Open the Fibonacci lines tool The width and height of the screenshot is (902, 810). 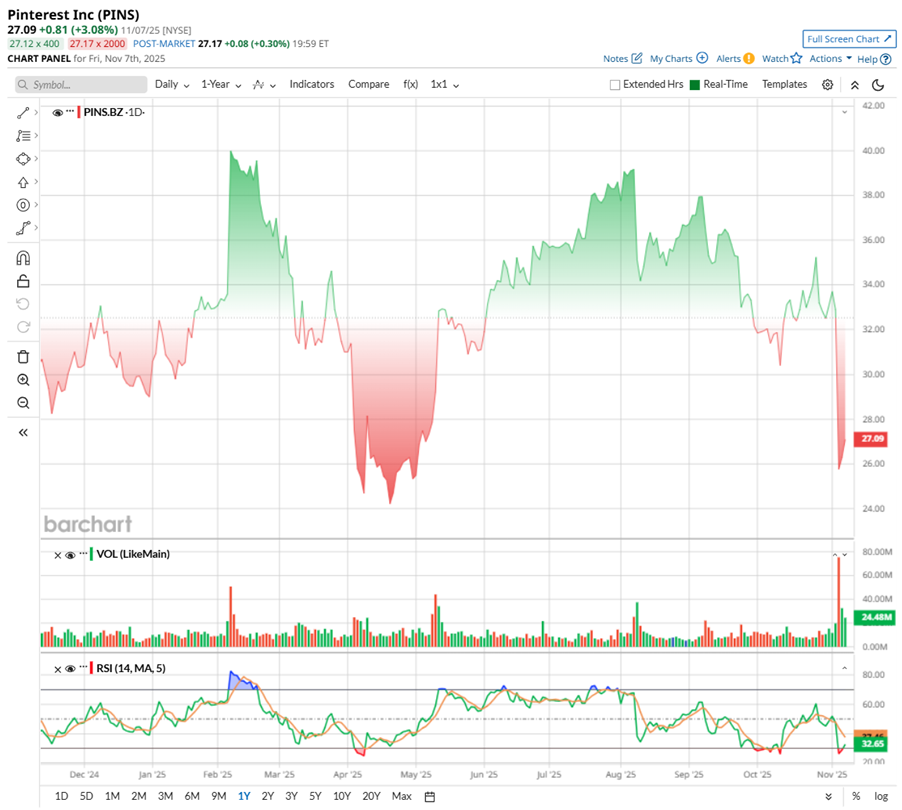coord(23,136)
